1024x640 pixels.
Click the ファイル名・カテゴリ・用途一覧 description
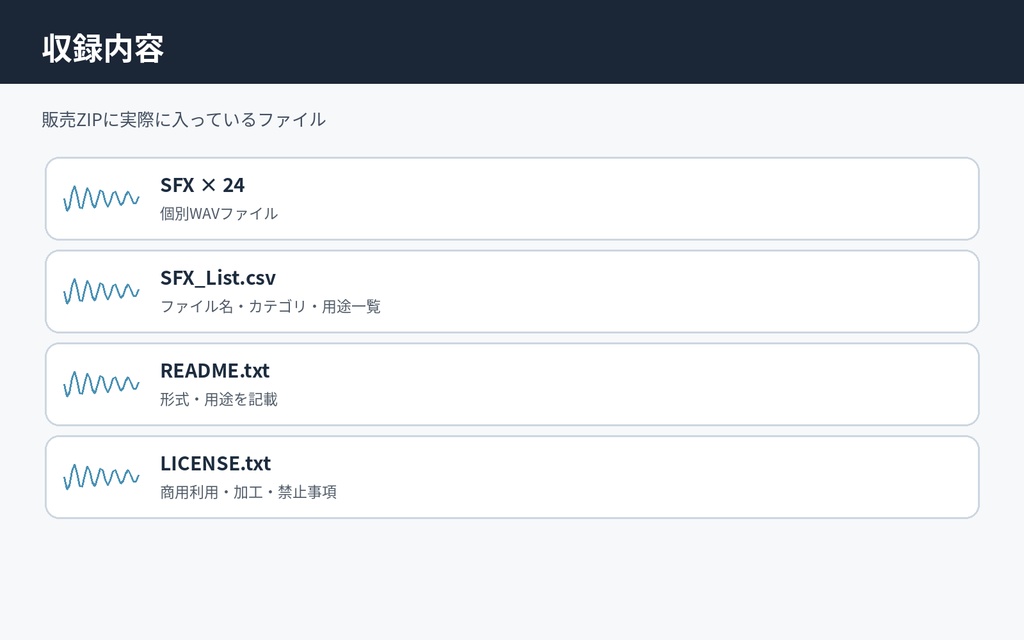pos(270,307)
